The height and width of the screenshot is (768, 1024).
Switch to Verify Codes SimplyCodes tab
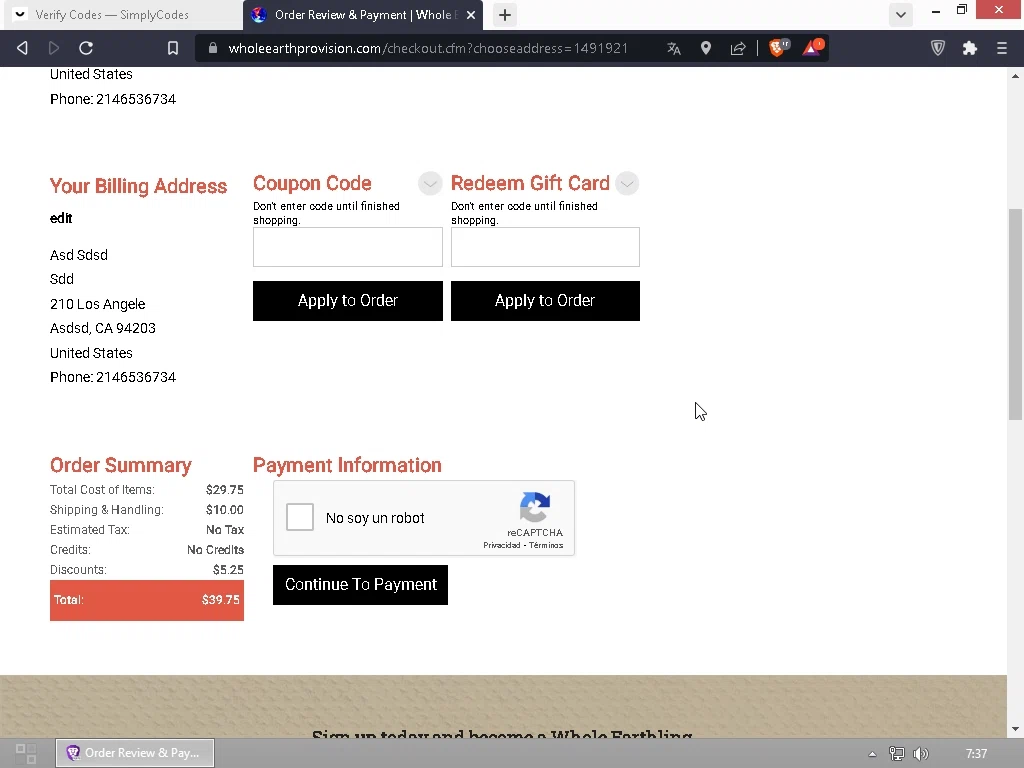tap(123, 15)
